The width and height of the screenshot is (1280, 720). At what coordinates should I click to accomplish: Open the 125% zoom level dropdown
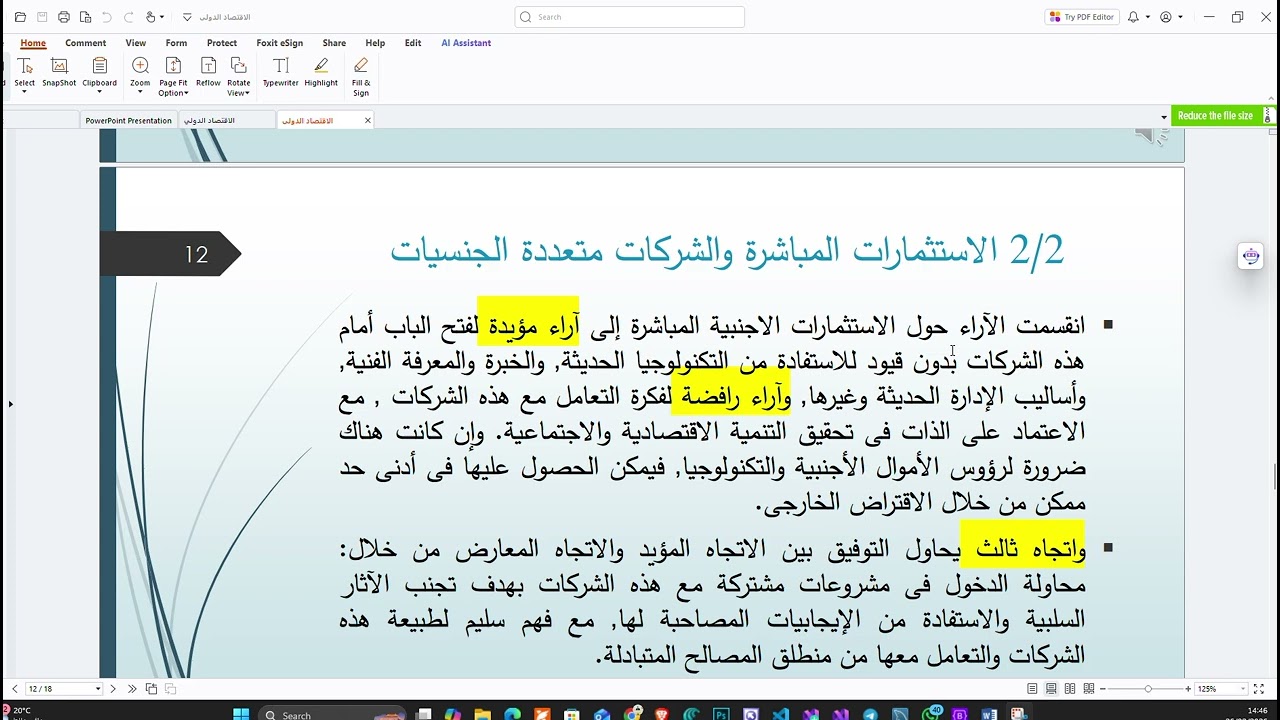coord(1243,689)
